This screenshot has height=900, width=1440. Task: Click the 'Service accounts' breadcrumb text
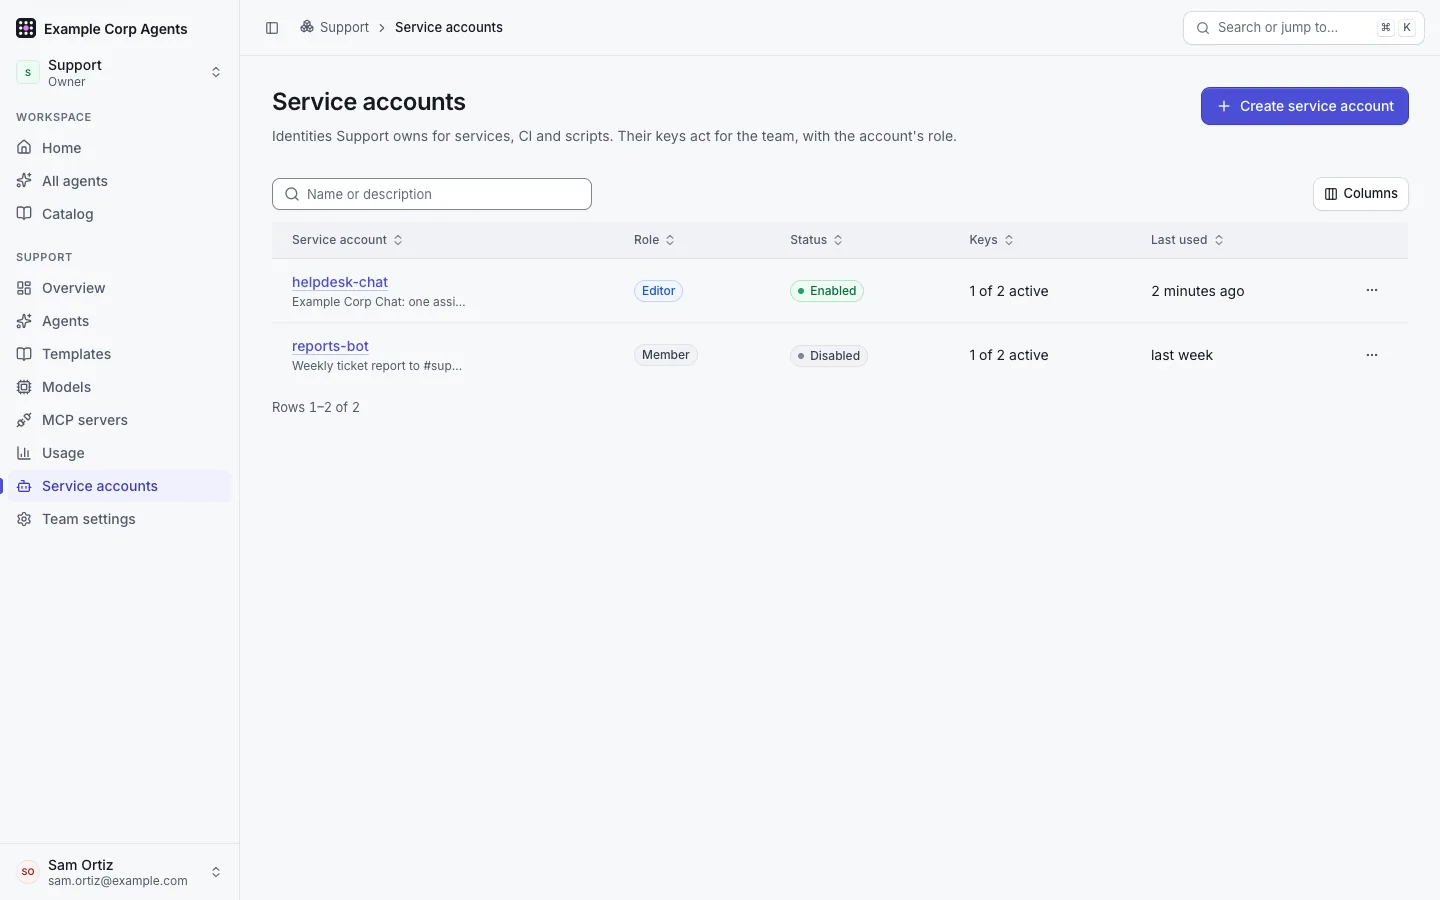click(449, 27)
